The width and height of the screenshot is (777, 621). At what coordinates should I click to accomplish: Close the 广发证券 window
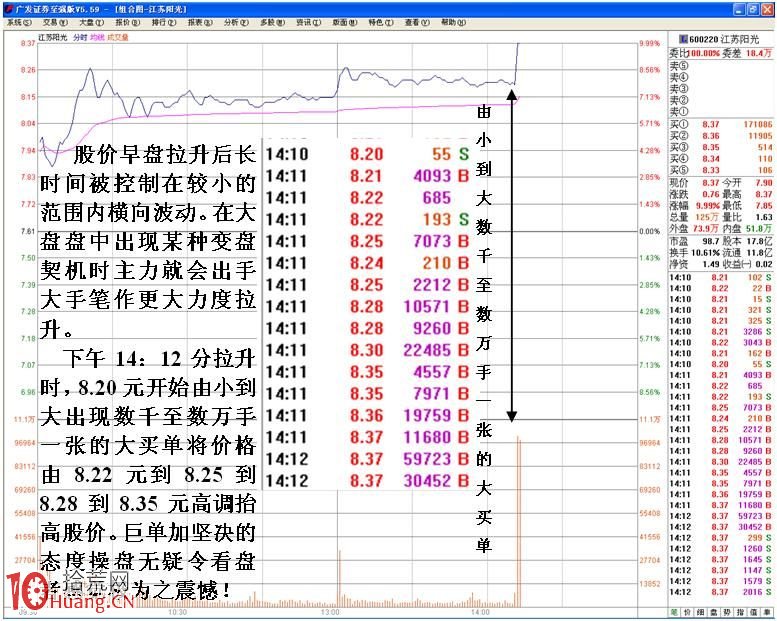(x=767, y=9)
